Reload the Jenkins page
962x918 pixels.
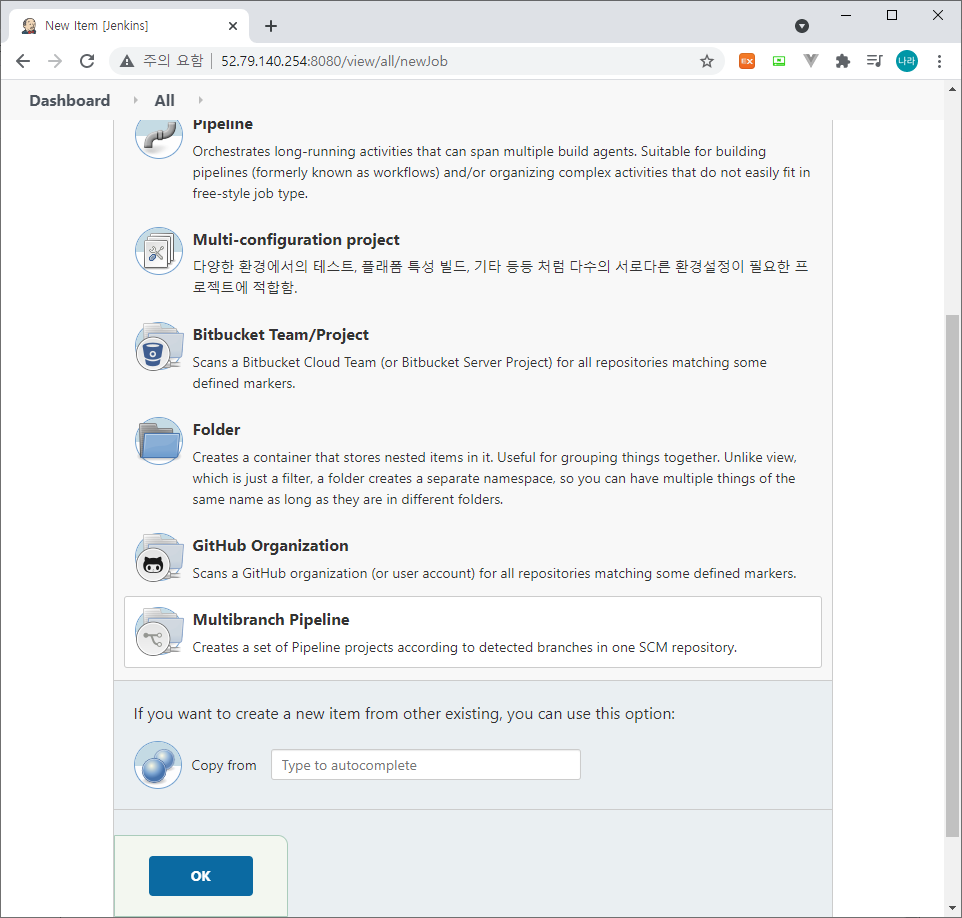pos(87,61)
